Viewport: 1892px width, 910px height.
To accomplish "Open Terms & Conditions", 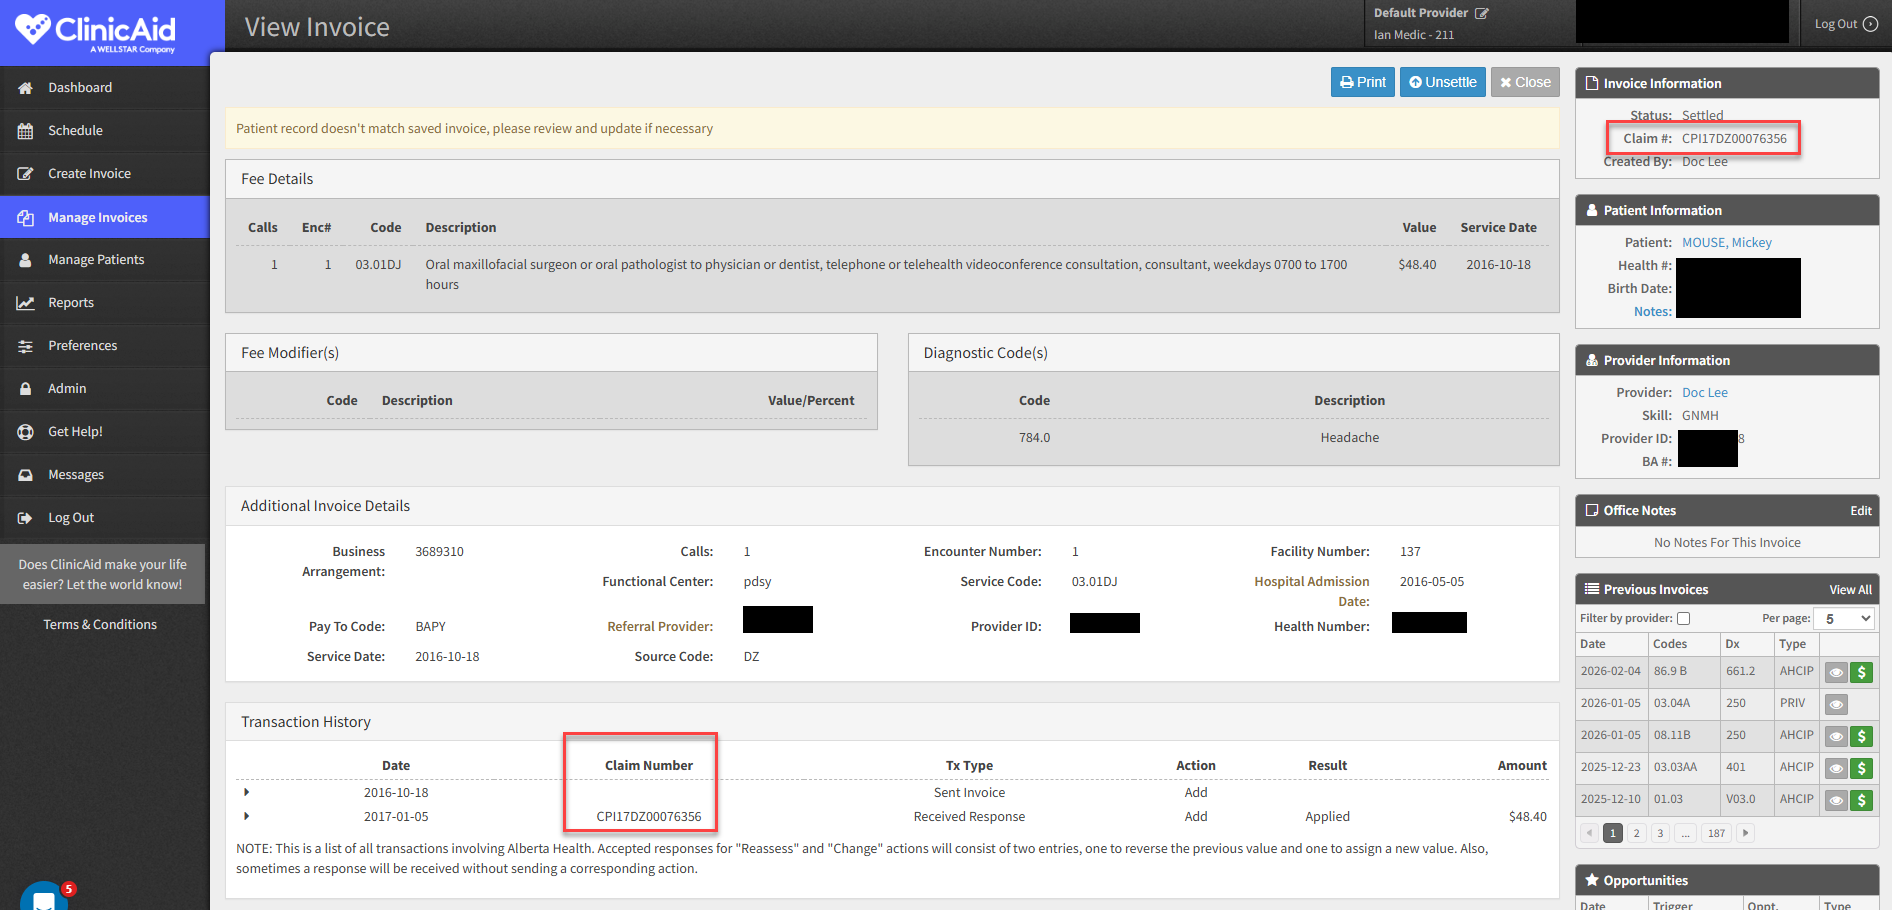I will click(x=100, y=625).
